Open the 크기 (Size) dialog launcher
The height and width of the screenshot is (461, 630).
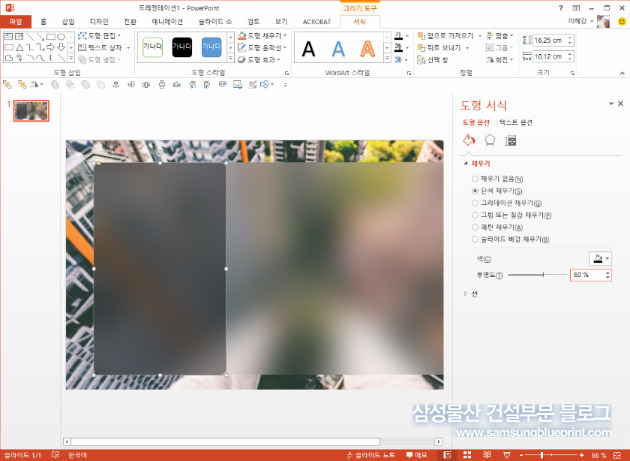573,73
